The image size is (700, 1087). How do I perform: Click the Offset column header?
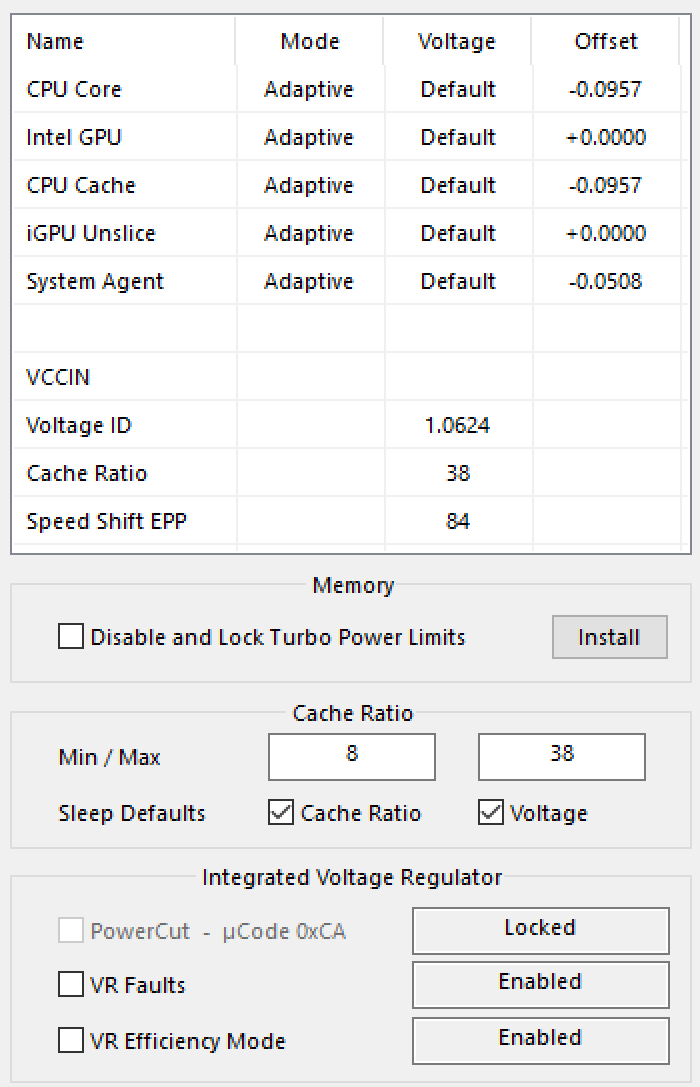(x=606, y=41)
